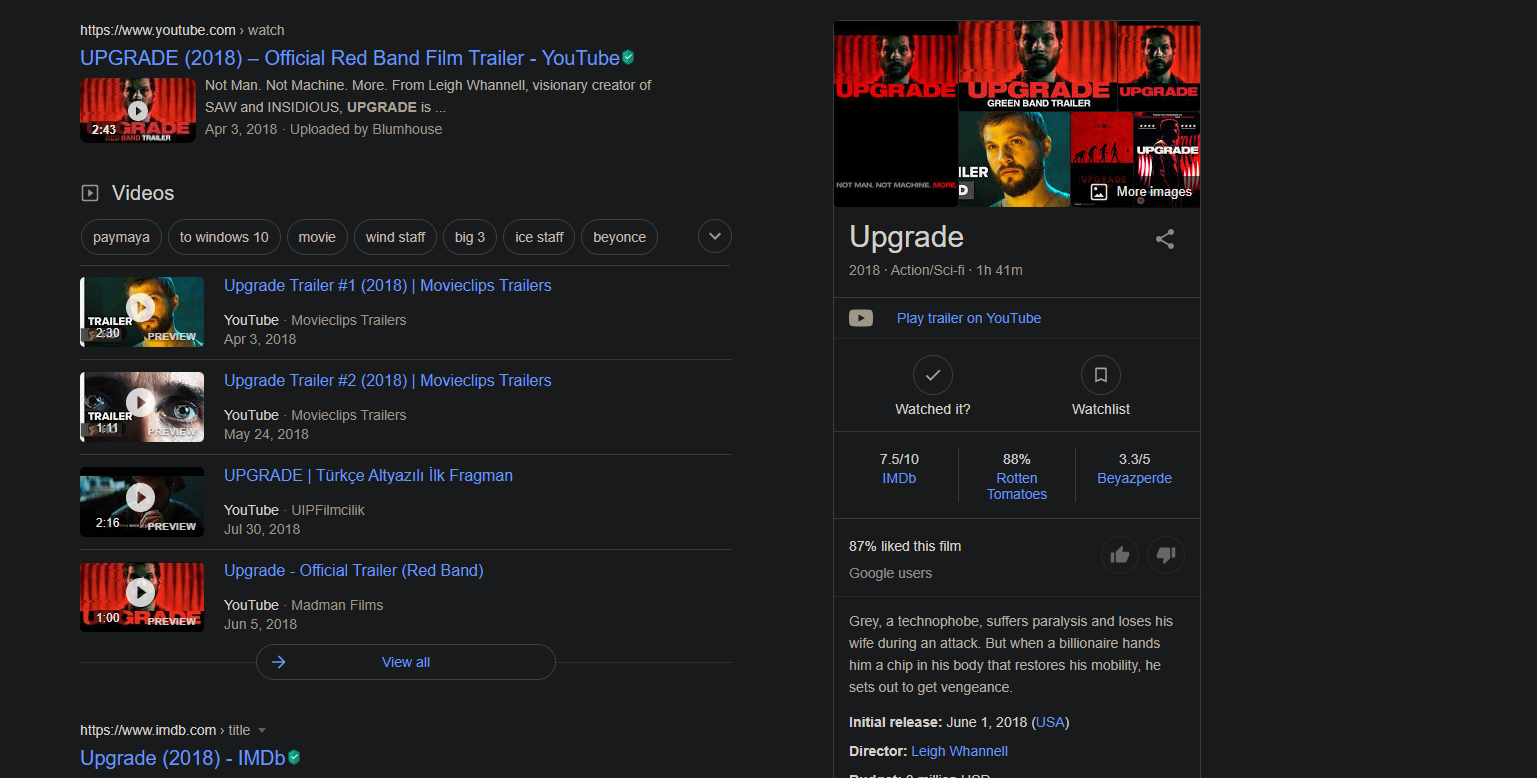Image resolution: width=1537 pixels, height=778 pixels.
Task: Click the thumbs up like icon
Action: click(x=1120, y=555)
